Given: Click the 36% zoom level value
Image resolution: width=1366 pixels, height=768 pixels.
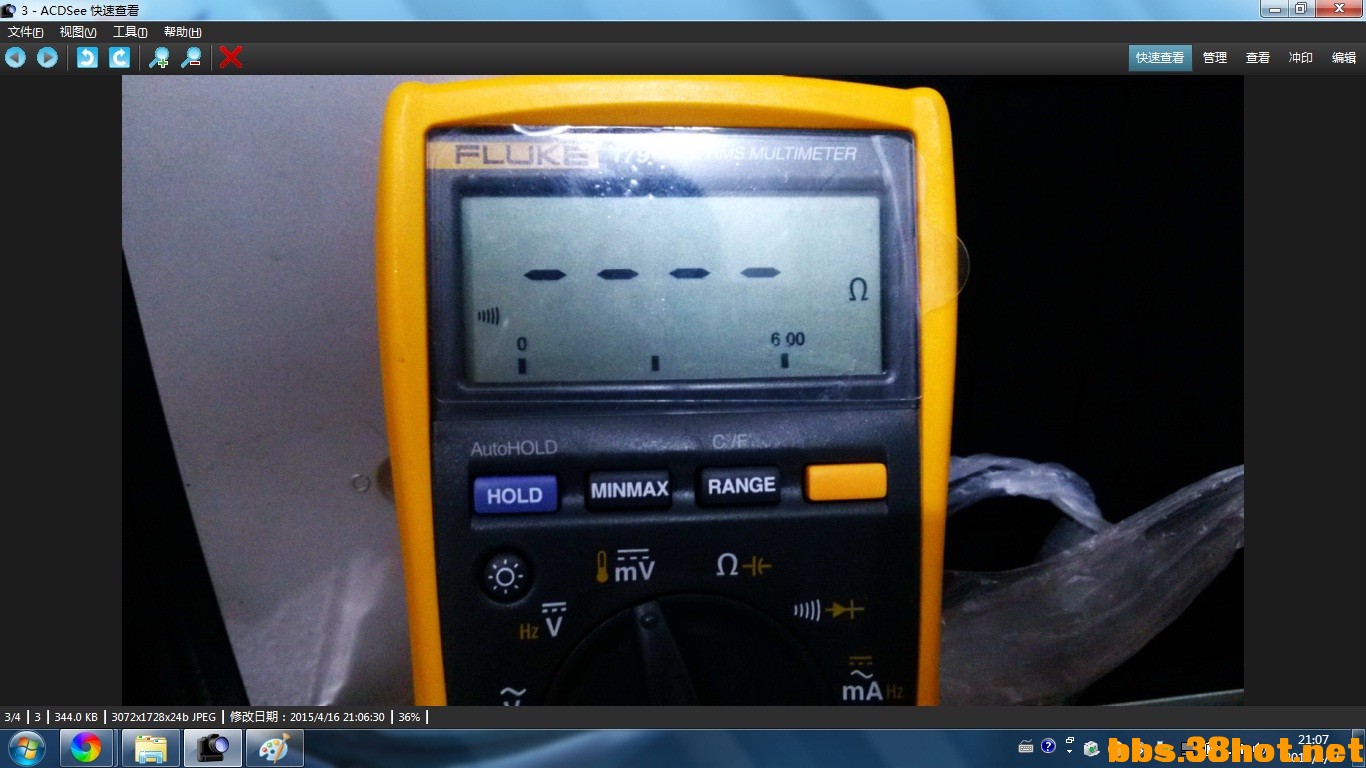Looking at the screenshot, I should coord(409,717).
